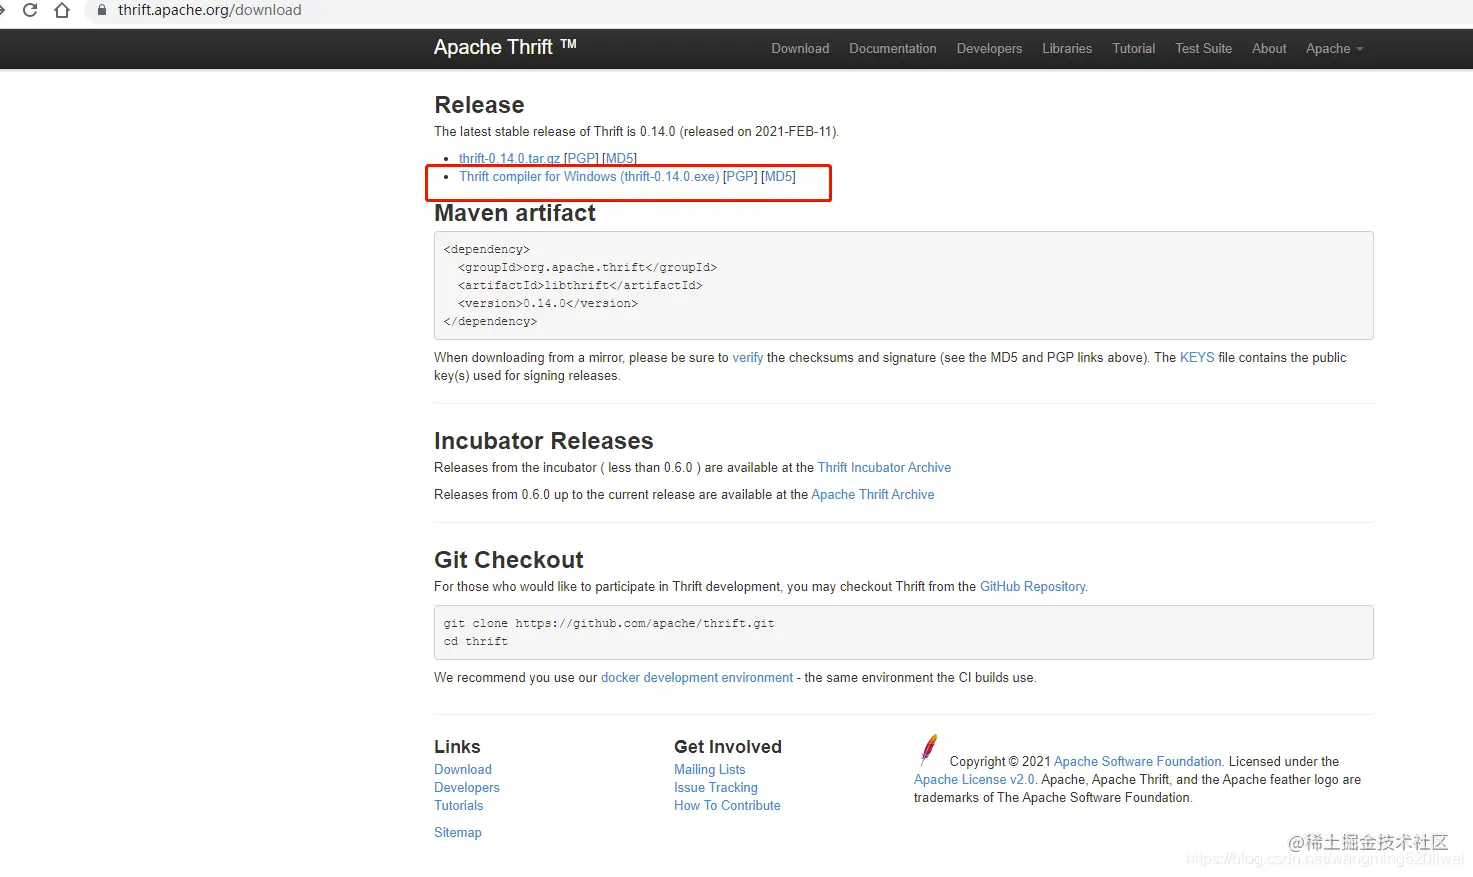This screenshot has height=877, width=1473.
Task: Click the address bar URL field
Action: coord(780,10)
